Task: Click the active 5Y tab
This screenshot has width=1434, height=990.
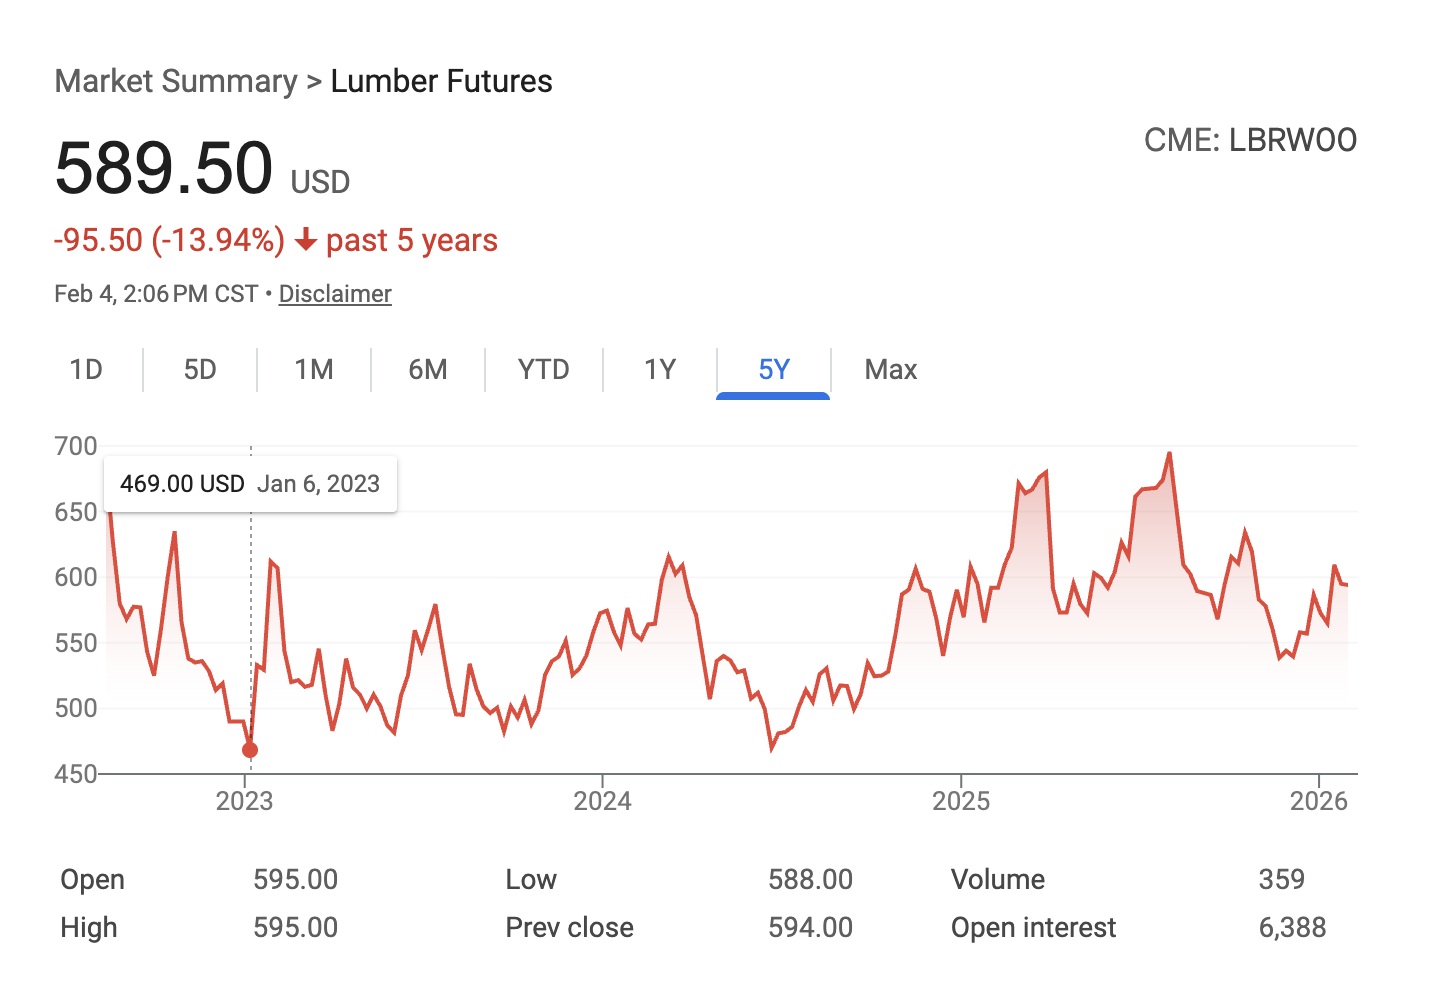Action: [774, 370]
